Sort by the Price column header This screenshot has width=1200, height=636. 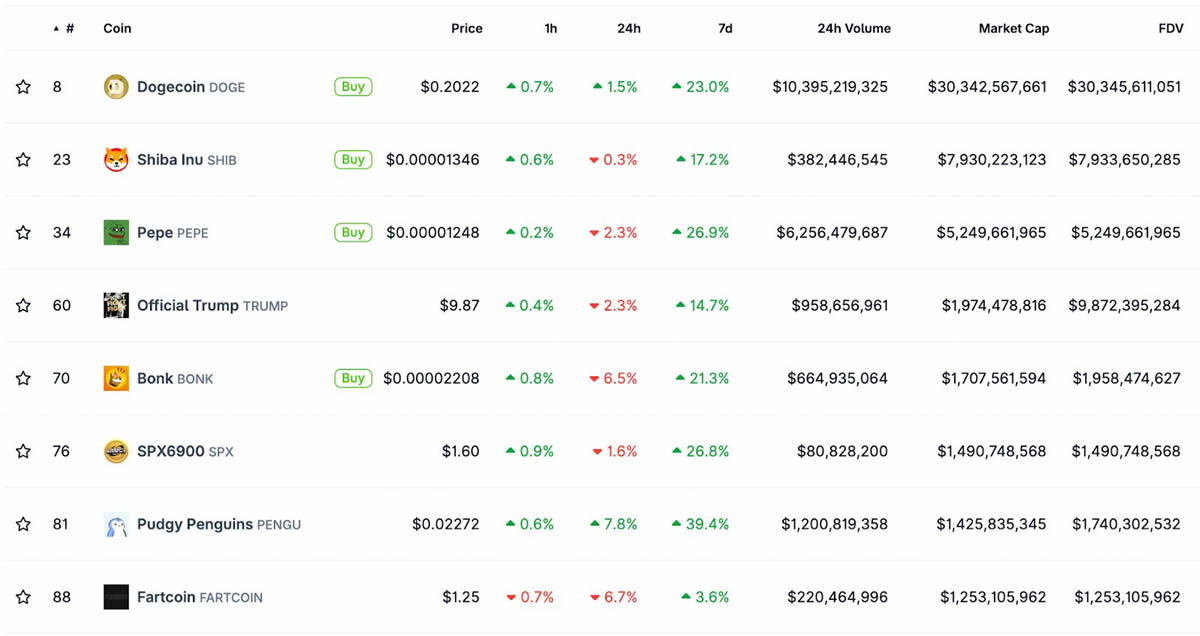466,29
